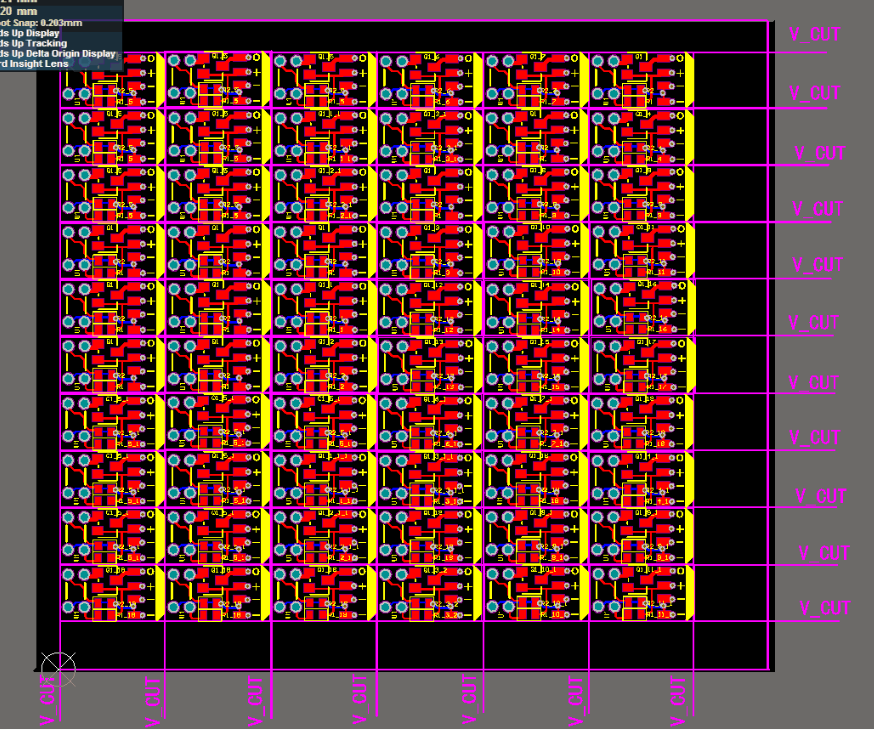Click second-from-bottom V_CUT label on right side
Viewport: 874px width, 730px height.
coord(824,553)
